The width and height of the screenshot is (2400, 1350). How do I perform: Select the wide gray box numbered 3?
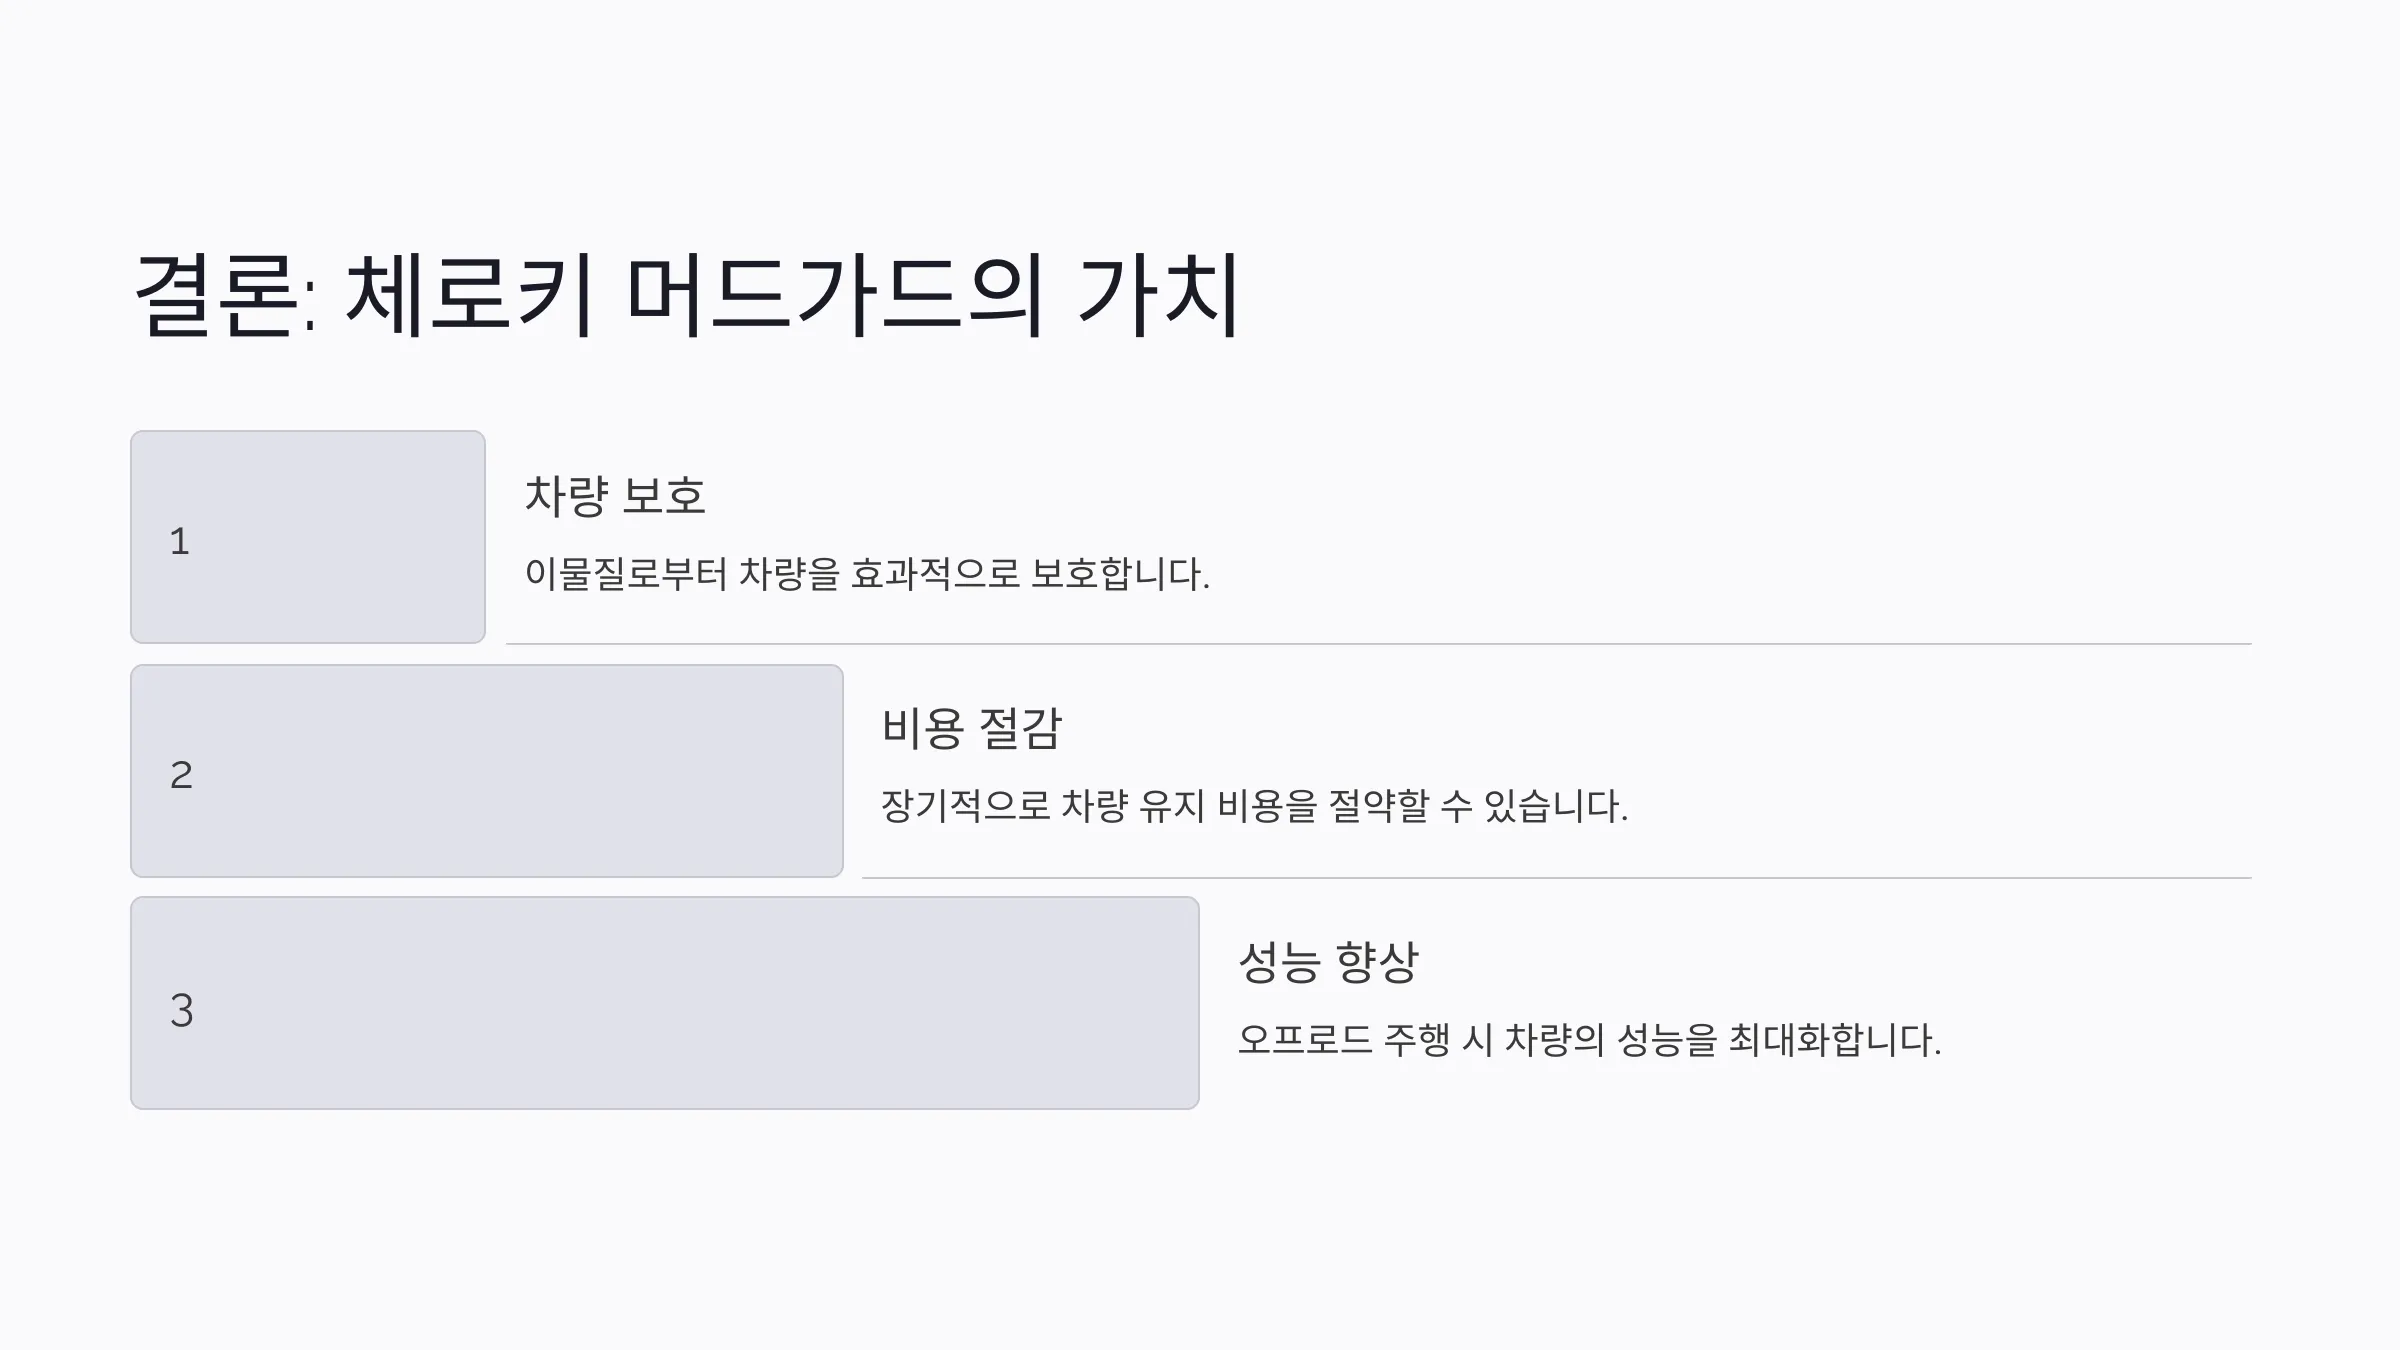click(x=665, y=1003)
